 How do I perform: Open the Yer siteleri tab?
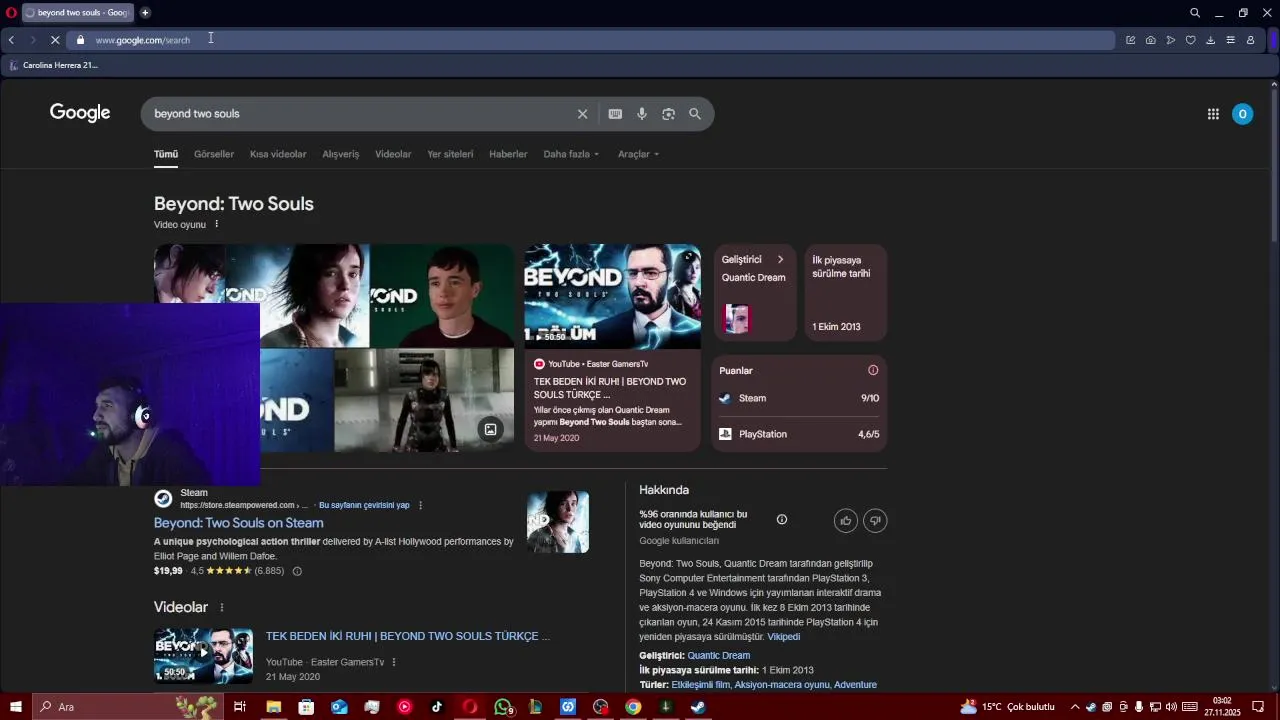coord(450,154)
